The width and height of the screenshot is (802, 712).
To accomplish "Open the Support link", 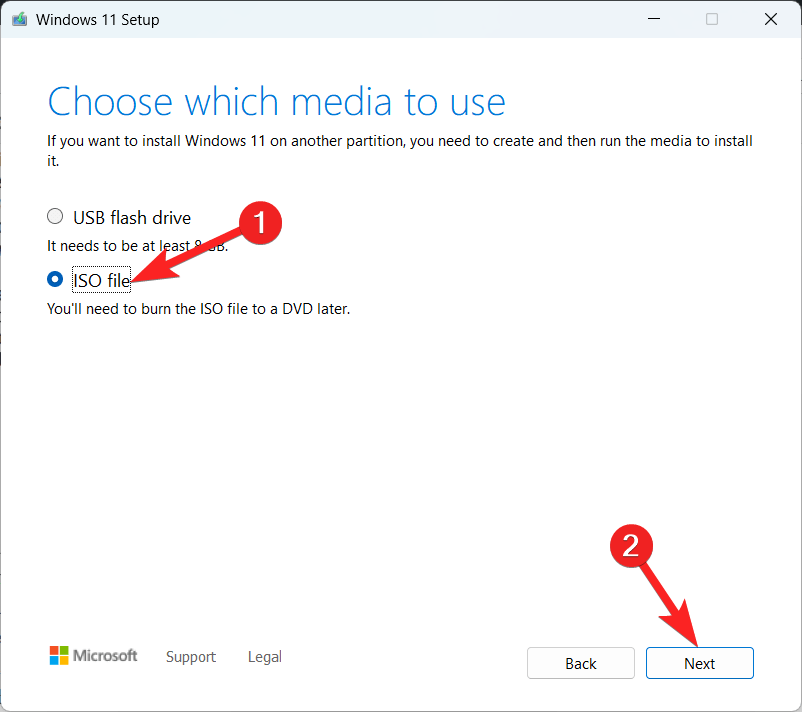I will point(190,657).
